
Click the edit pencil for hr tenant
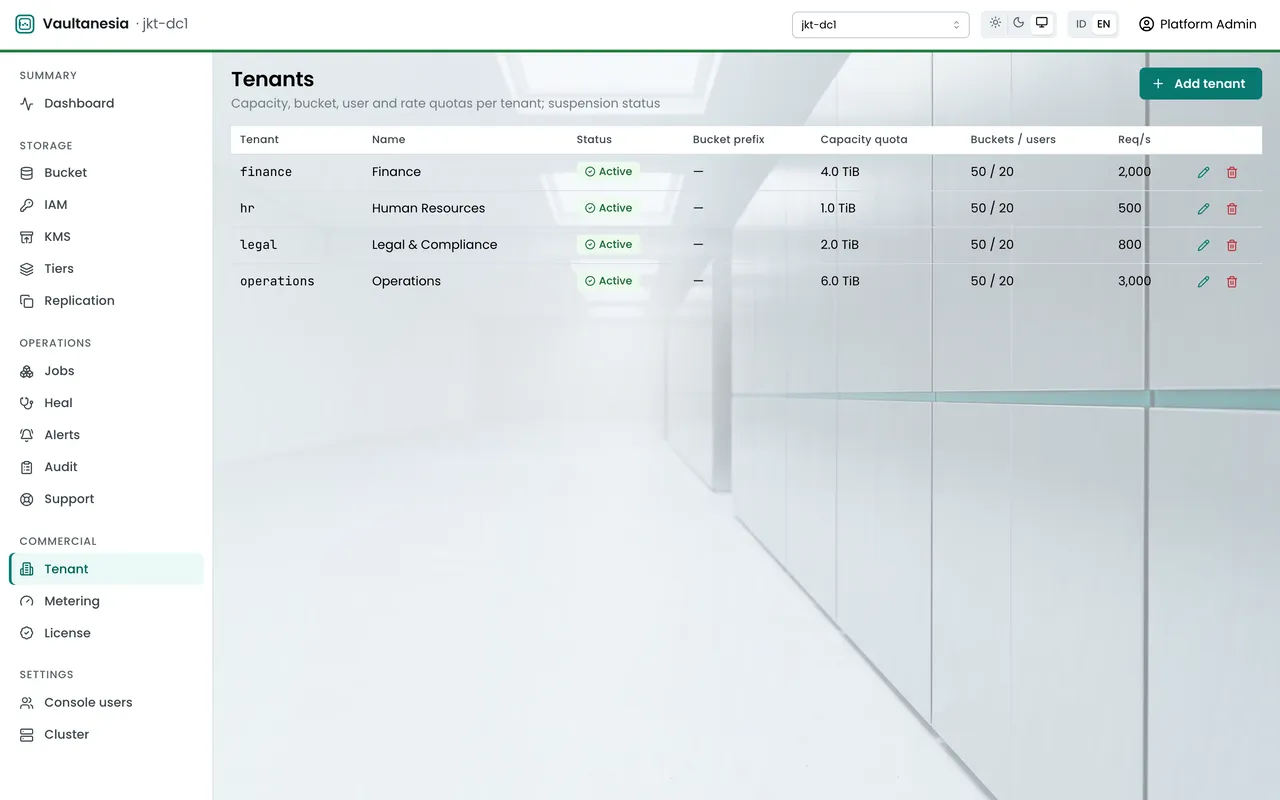click(x=1203, y=209)
